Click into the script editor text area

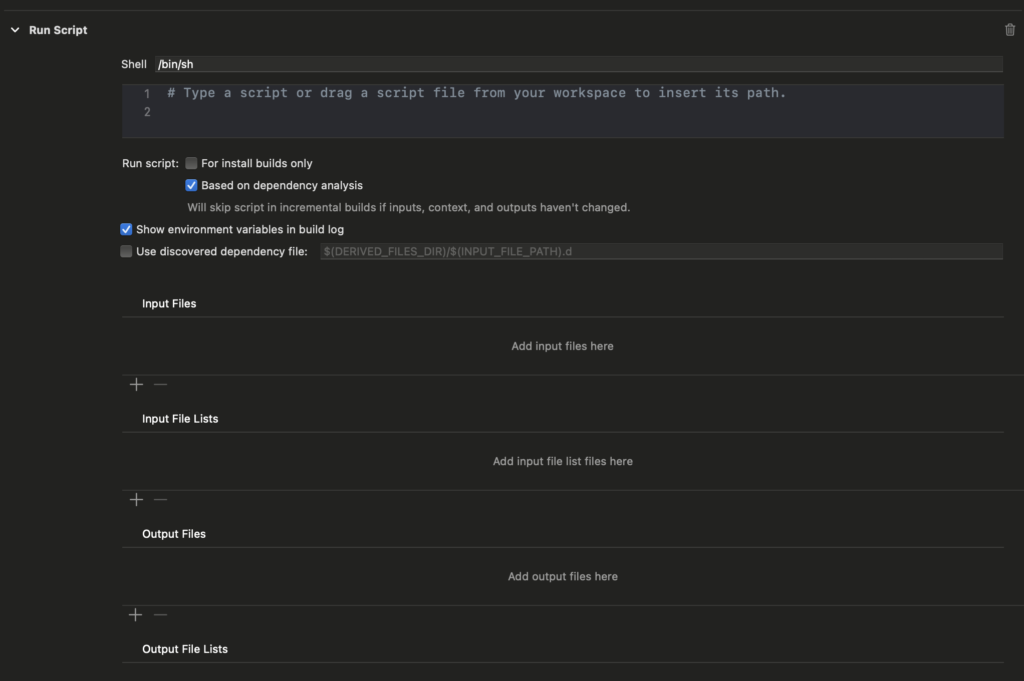click(x=562, y=111)
